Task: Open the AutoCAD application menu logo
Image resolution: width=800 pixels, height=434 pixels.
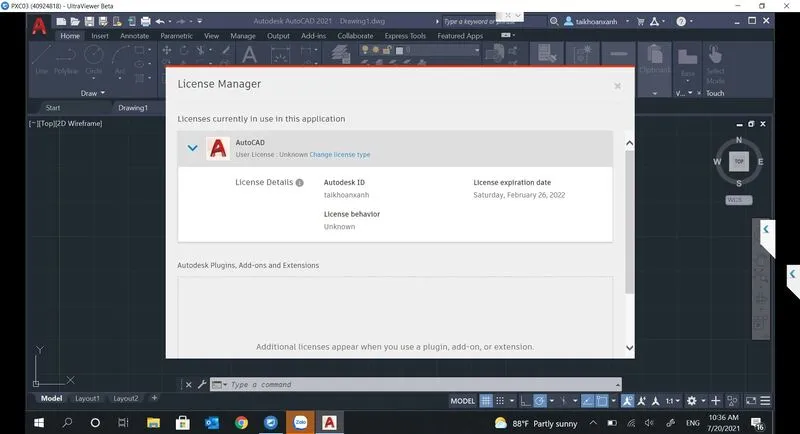Action: (39, 26)
